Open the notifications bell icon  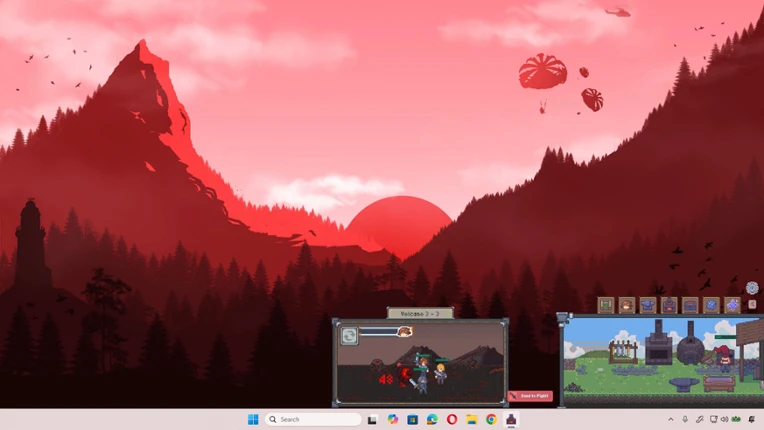(x=752, y=419)
